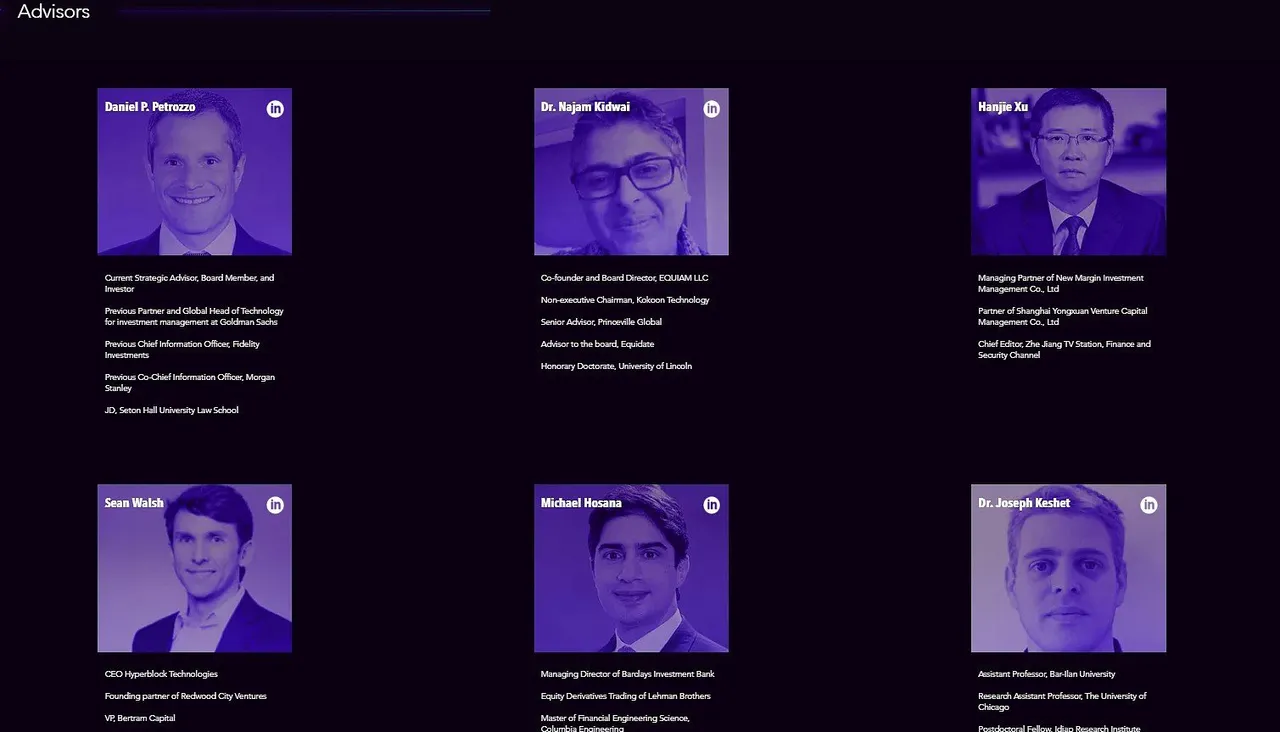Image resolution: width=1280 pixels, height=732 pixels.
Task: Click Dr. Joseph Keshet's portrait photo
Action: (1068, 568)
